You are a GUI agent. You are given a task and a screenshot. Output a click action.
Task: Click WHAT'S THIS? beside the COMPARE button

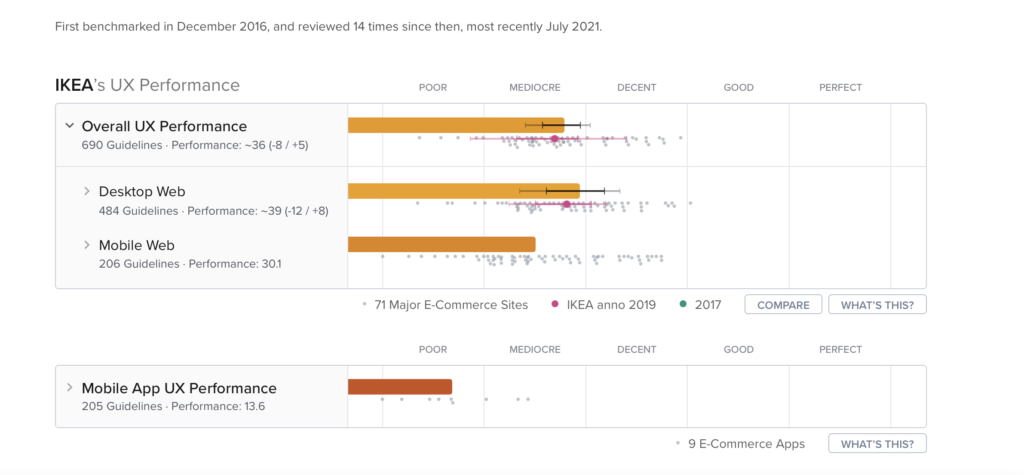pos(877,304)
